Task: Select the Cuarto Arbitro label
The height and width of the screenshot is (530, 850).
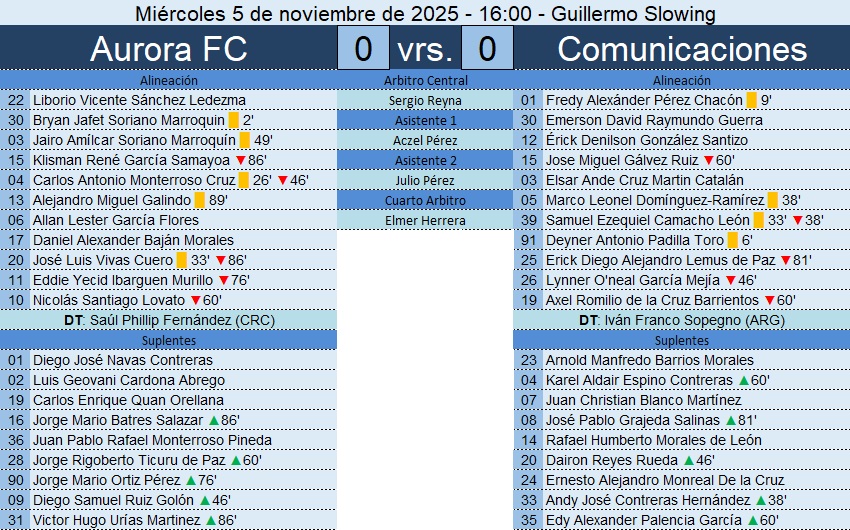Action: pos(425,200)
